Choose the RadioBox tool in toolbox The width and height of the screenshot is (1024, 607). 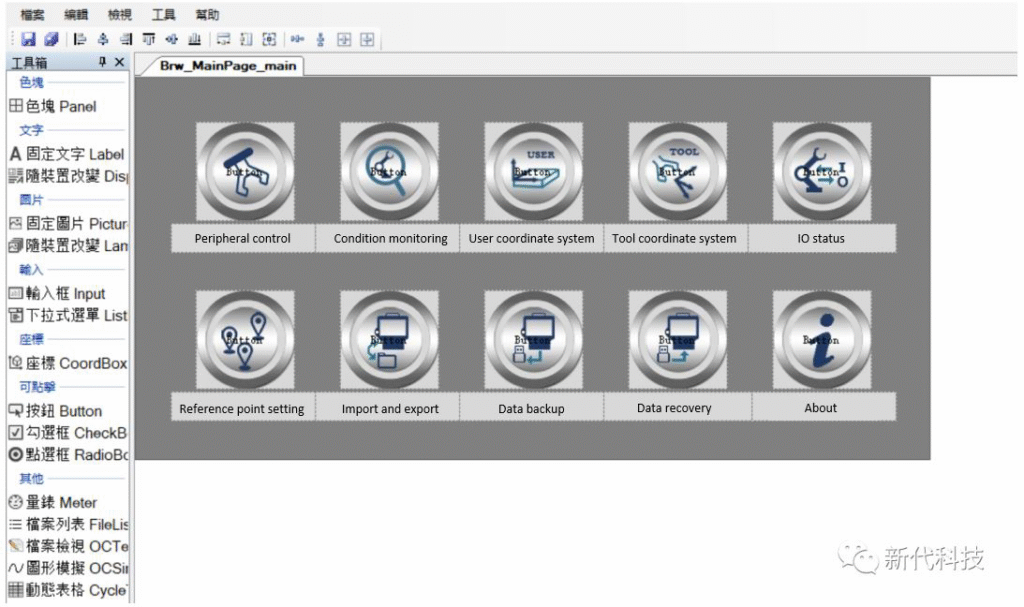(68, 455)
